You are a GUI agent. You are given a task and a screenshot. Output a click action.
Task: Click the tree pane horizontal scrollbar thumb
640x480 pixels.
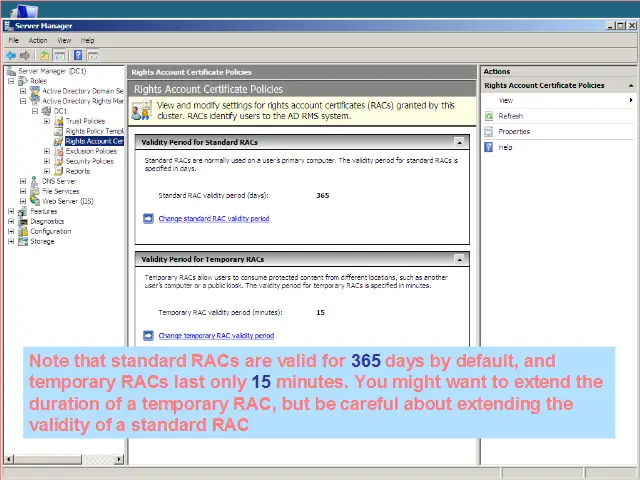48,459
